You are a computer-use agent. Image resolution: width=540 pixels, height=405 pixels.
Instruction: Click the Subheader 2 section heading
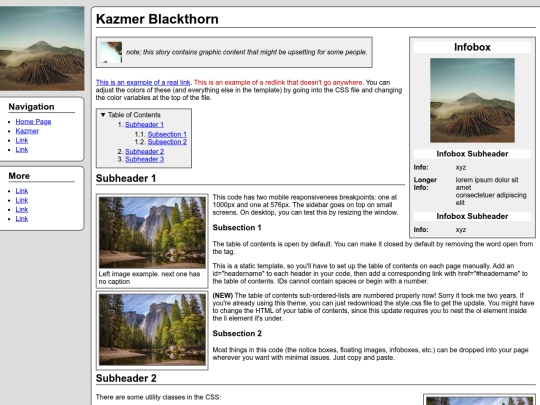tap(126, 378)
